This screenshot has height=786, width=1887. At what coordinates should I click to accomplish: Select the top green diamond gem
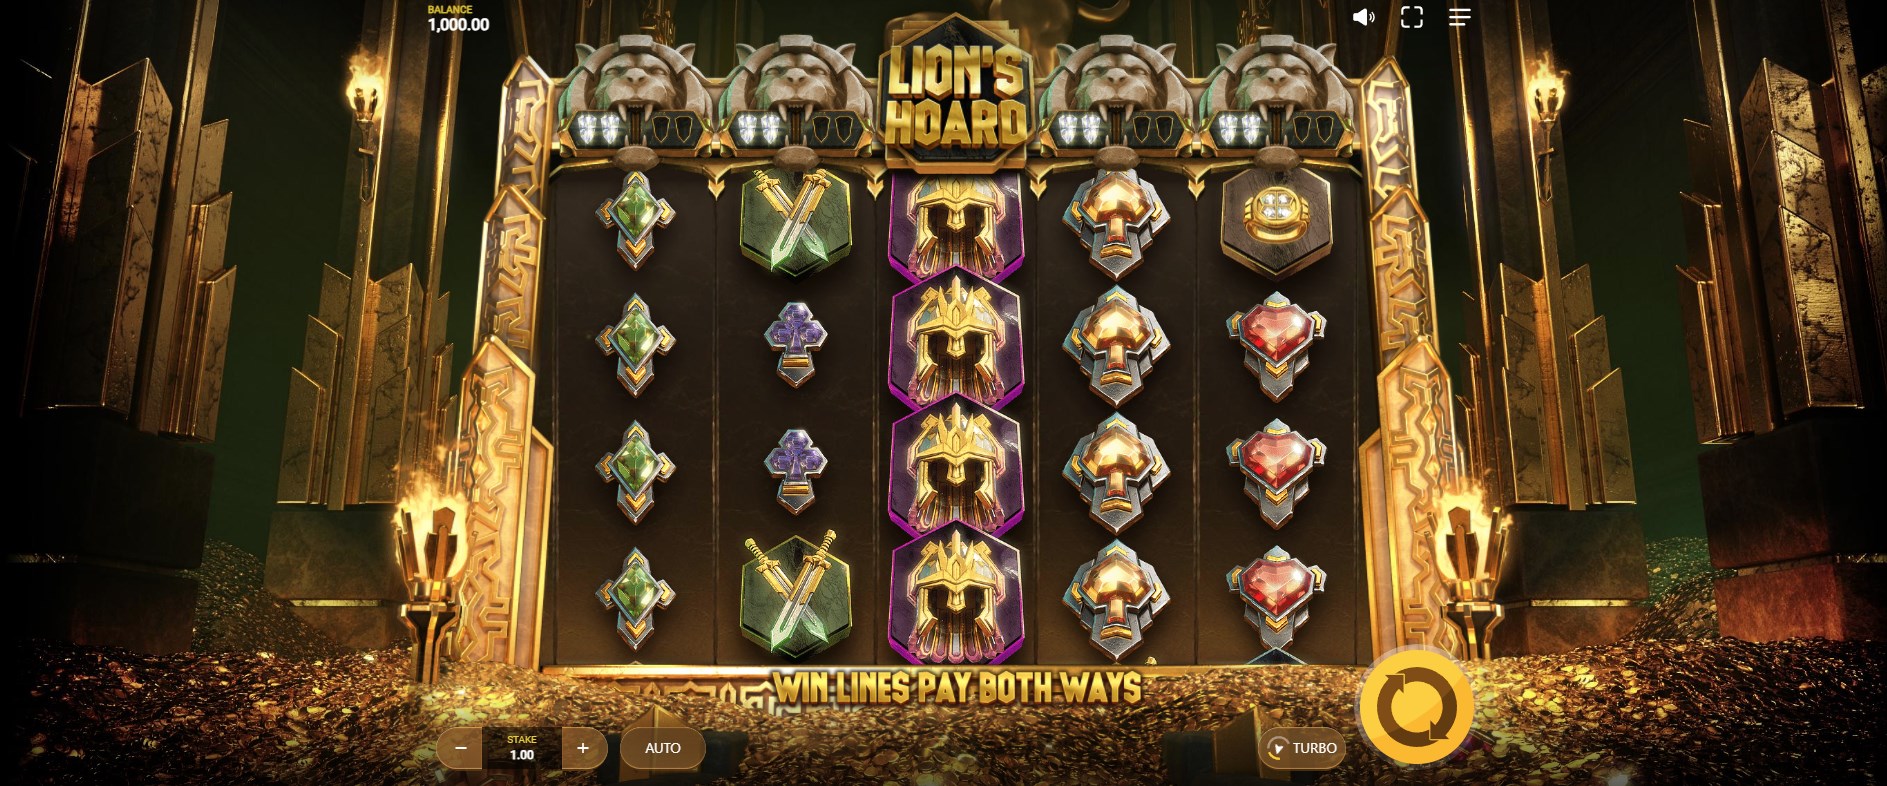(635, 220)
